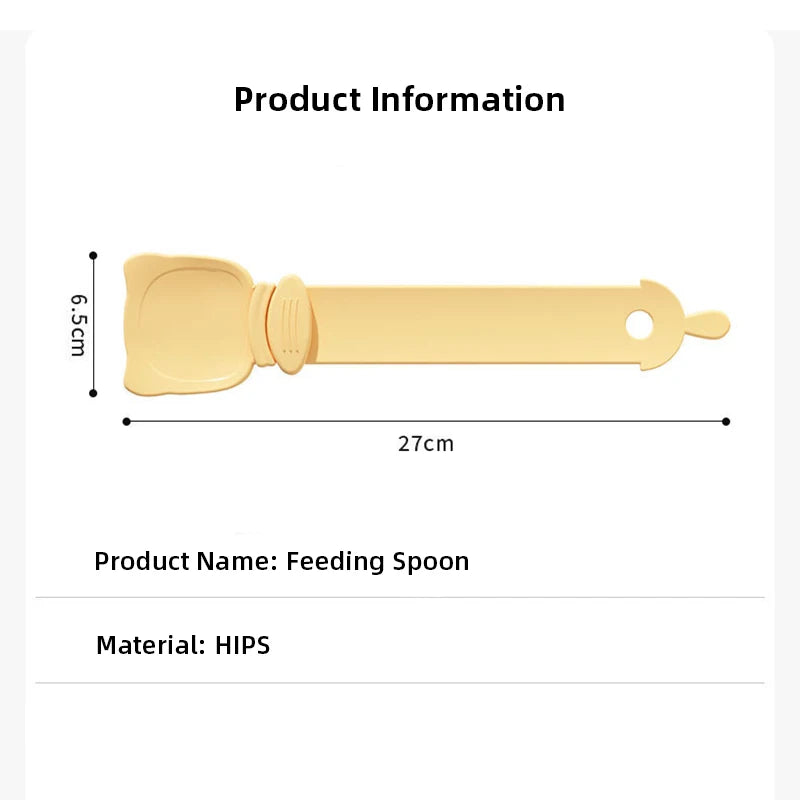Viewport: 800px width, 800px height.
Task: Click right endpoint dot of length line
Action: coord(726,421)
